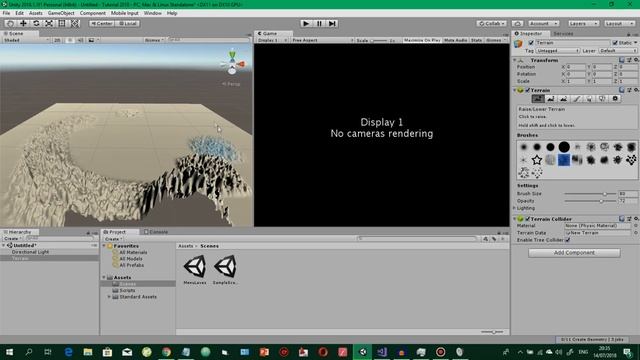Expand the Lighting foldout
The height and width of the screenshot is (360, 640).
coord(514,208)
